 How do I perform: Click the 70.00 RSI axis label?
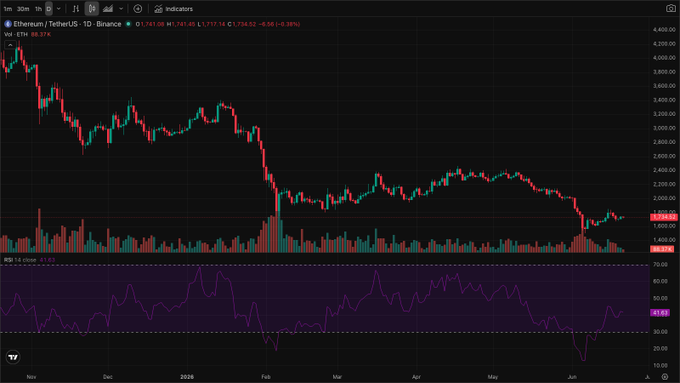pyautogui.click(x=660, y=264)
